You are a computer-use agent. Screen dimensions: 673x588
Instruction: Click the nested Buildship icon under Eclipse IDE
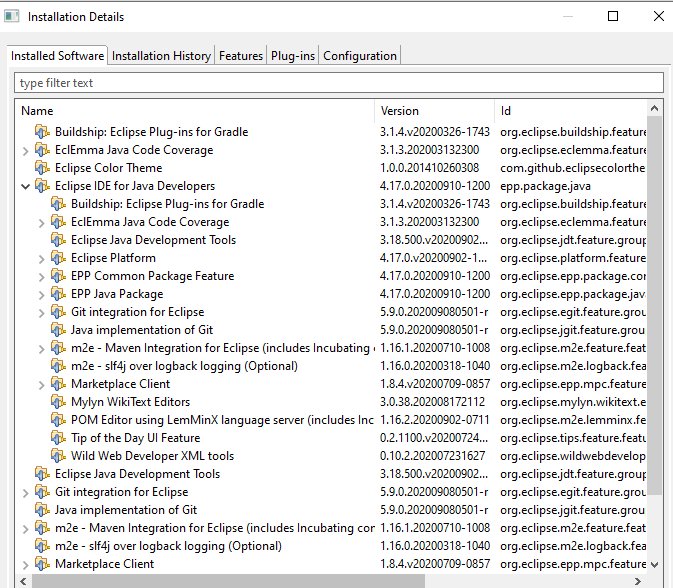(x=58, y=204)
